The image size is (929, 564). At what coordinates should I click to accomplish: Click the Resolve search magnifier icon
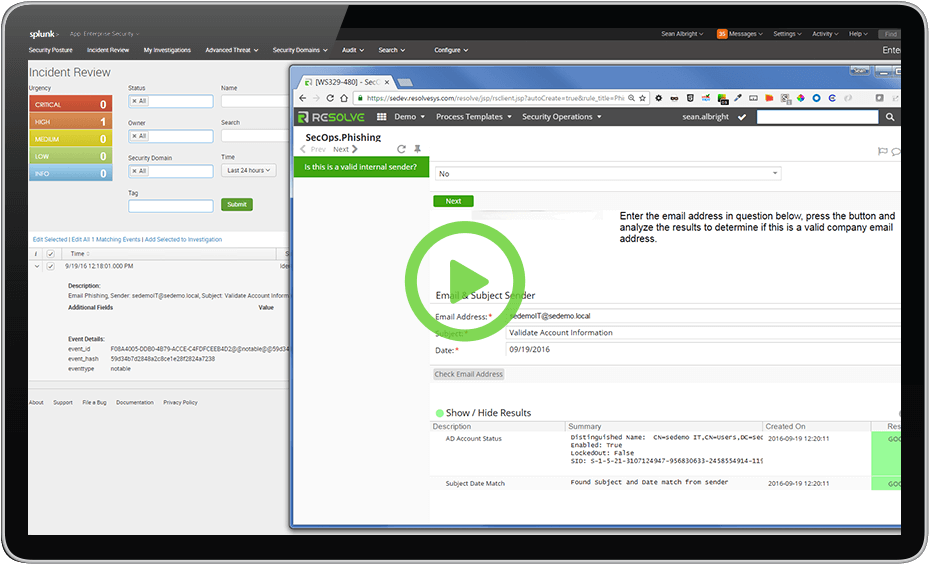coord(890,117)
